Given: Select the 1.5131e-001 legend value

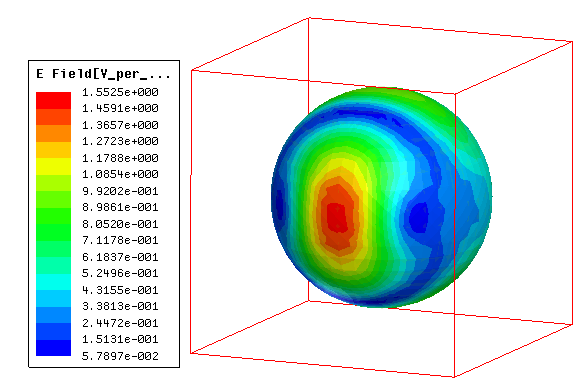Looking at the screenshot, I should coord(120,339).
